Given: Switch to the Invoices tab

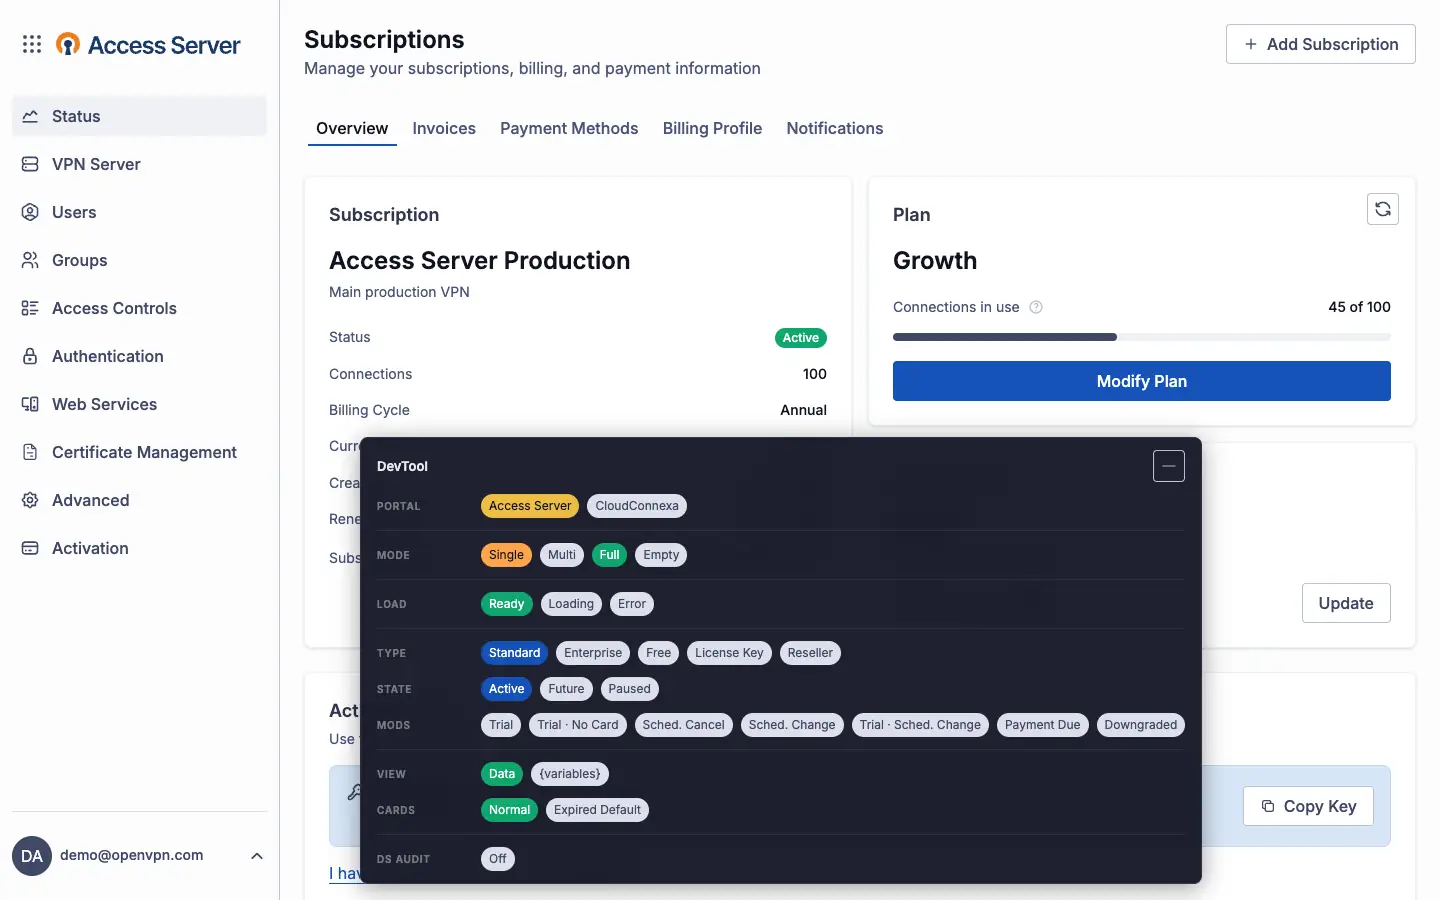Looking at the screenshot, I should coord(444,128).
